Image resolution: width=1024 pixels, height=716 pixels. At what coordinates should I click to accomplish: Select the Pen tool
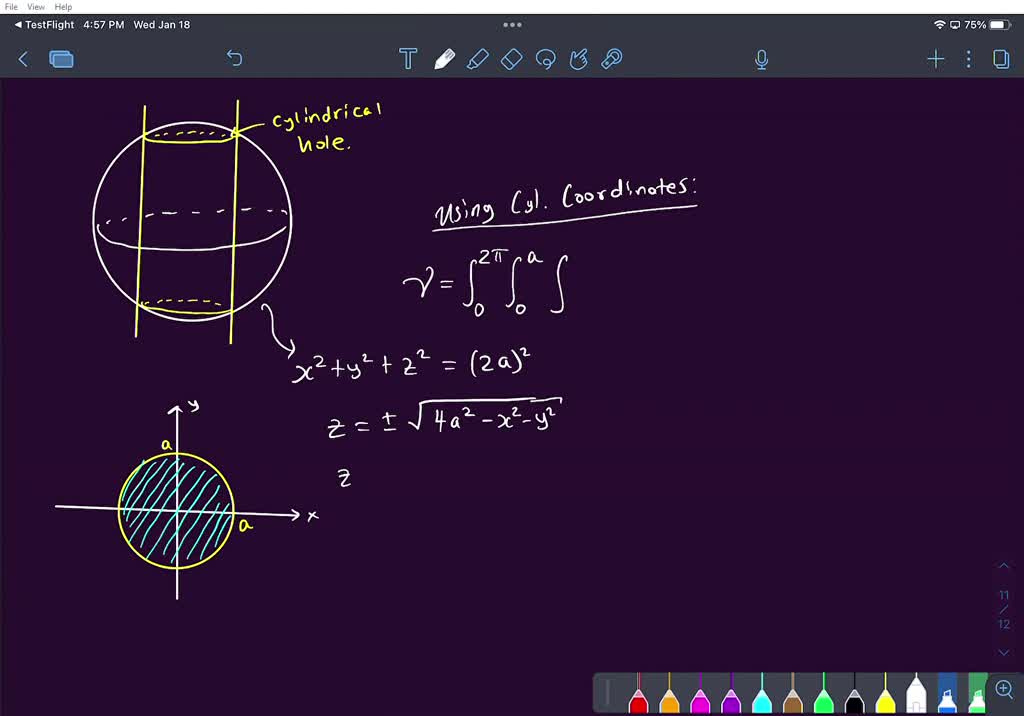pyautogui.click(x=444, y=59)
